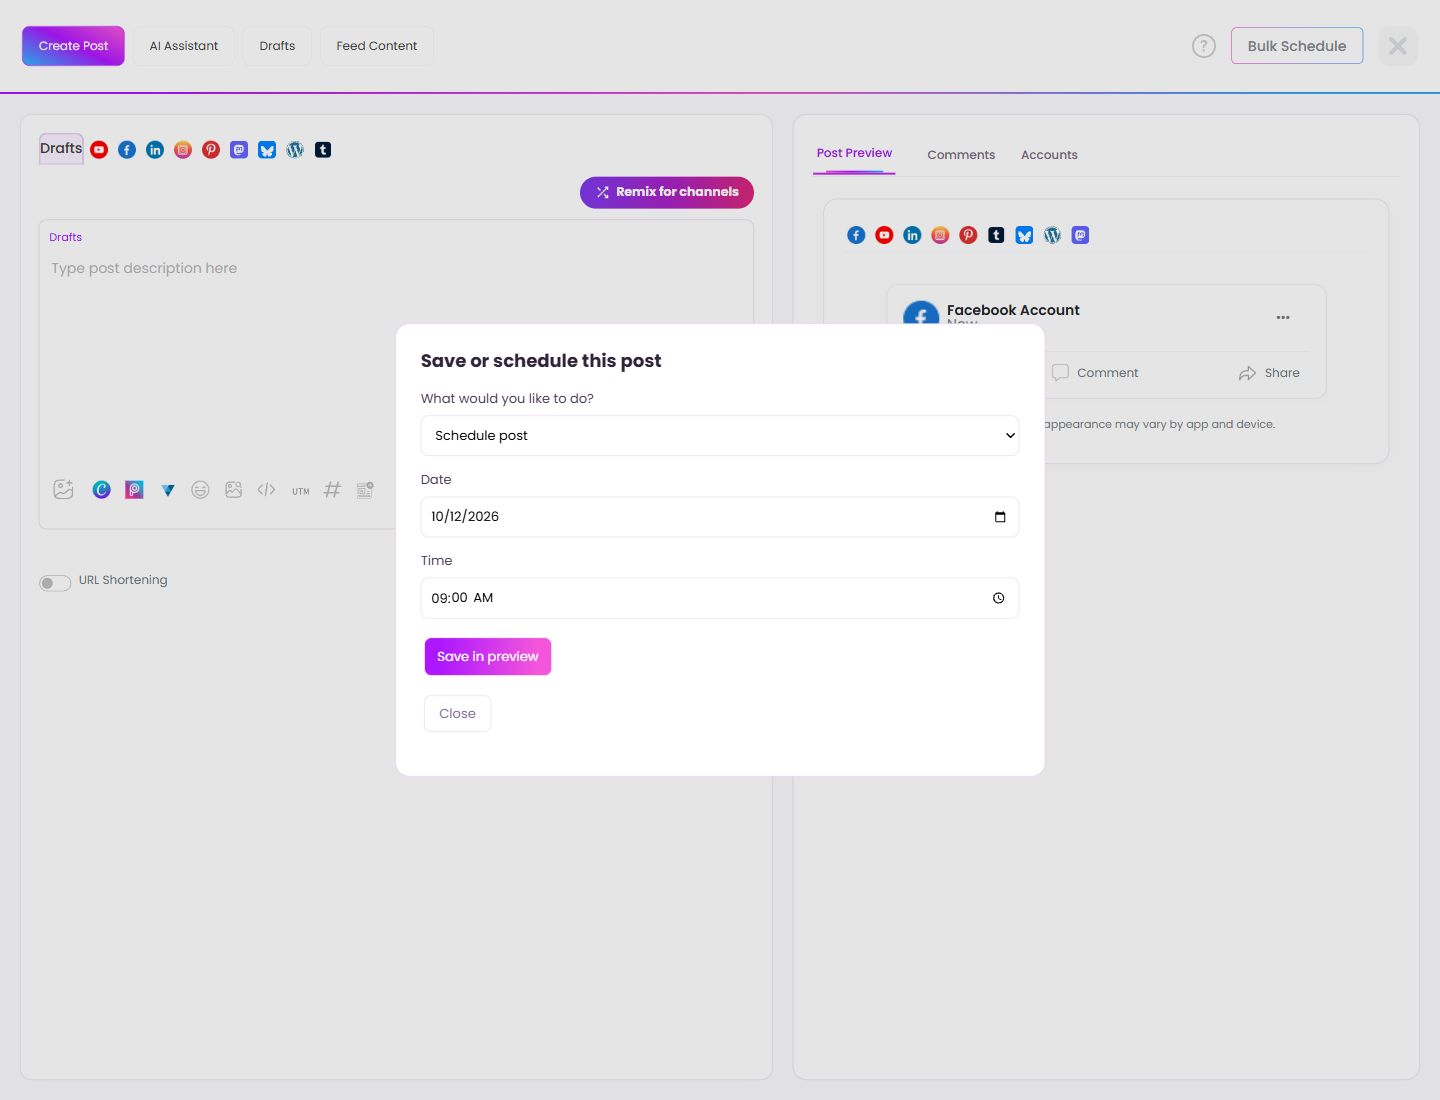Viewport: 1440px width, 1100px height.
Task: Open help with the question mark icon
Action: click(1204, 46)
